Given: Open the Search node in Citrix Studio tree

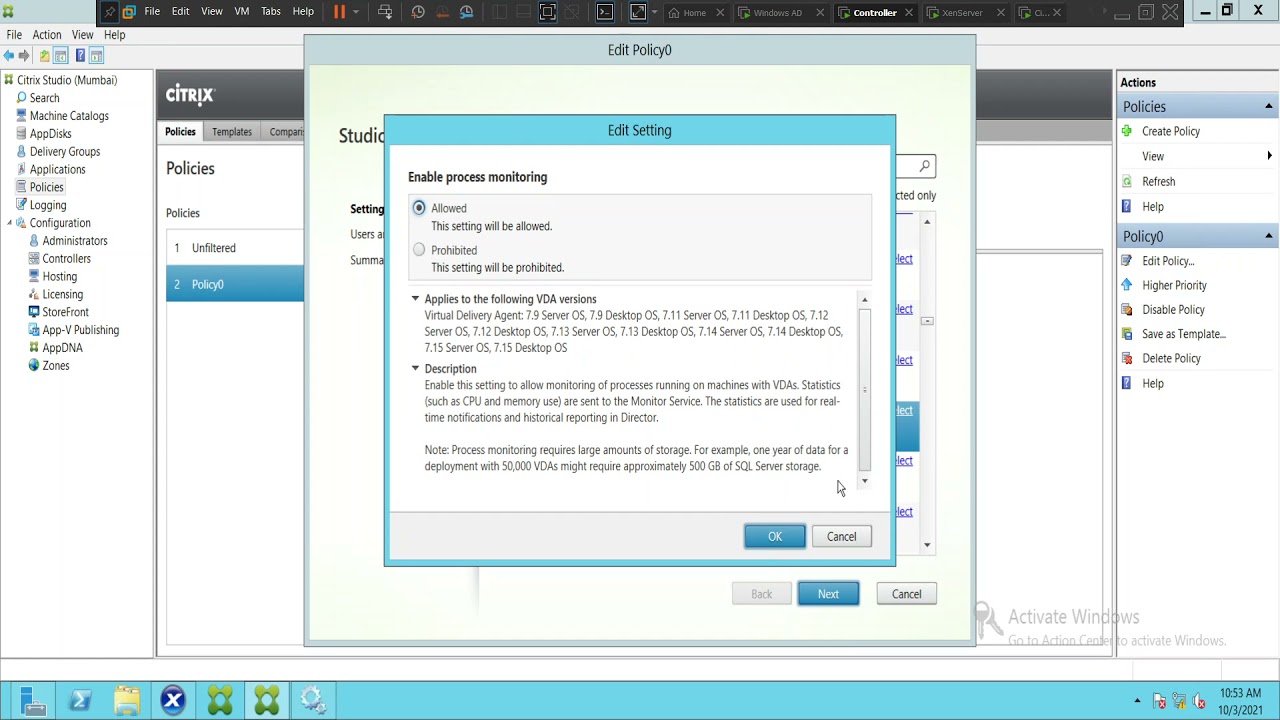Looking at the screenshot, I should click(44, 98).
